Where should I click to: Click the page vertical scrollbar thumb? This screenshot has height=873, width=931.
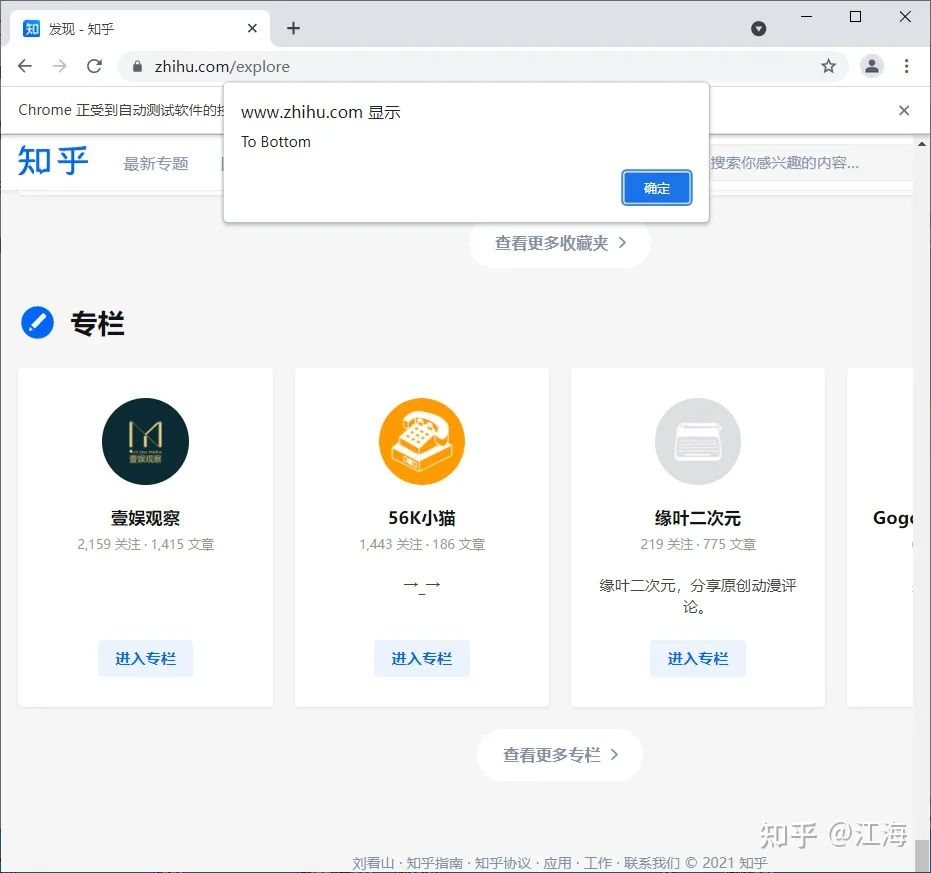(x=921, y=855)
